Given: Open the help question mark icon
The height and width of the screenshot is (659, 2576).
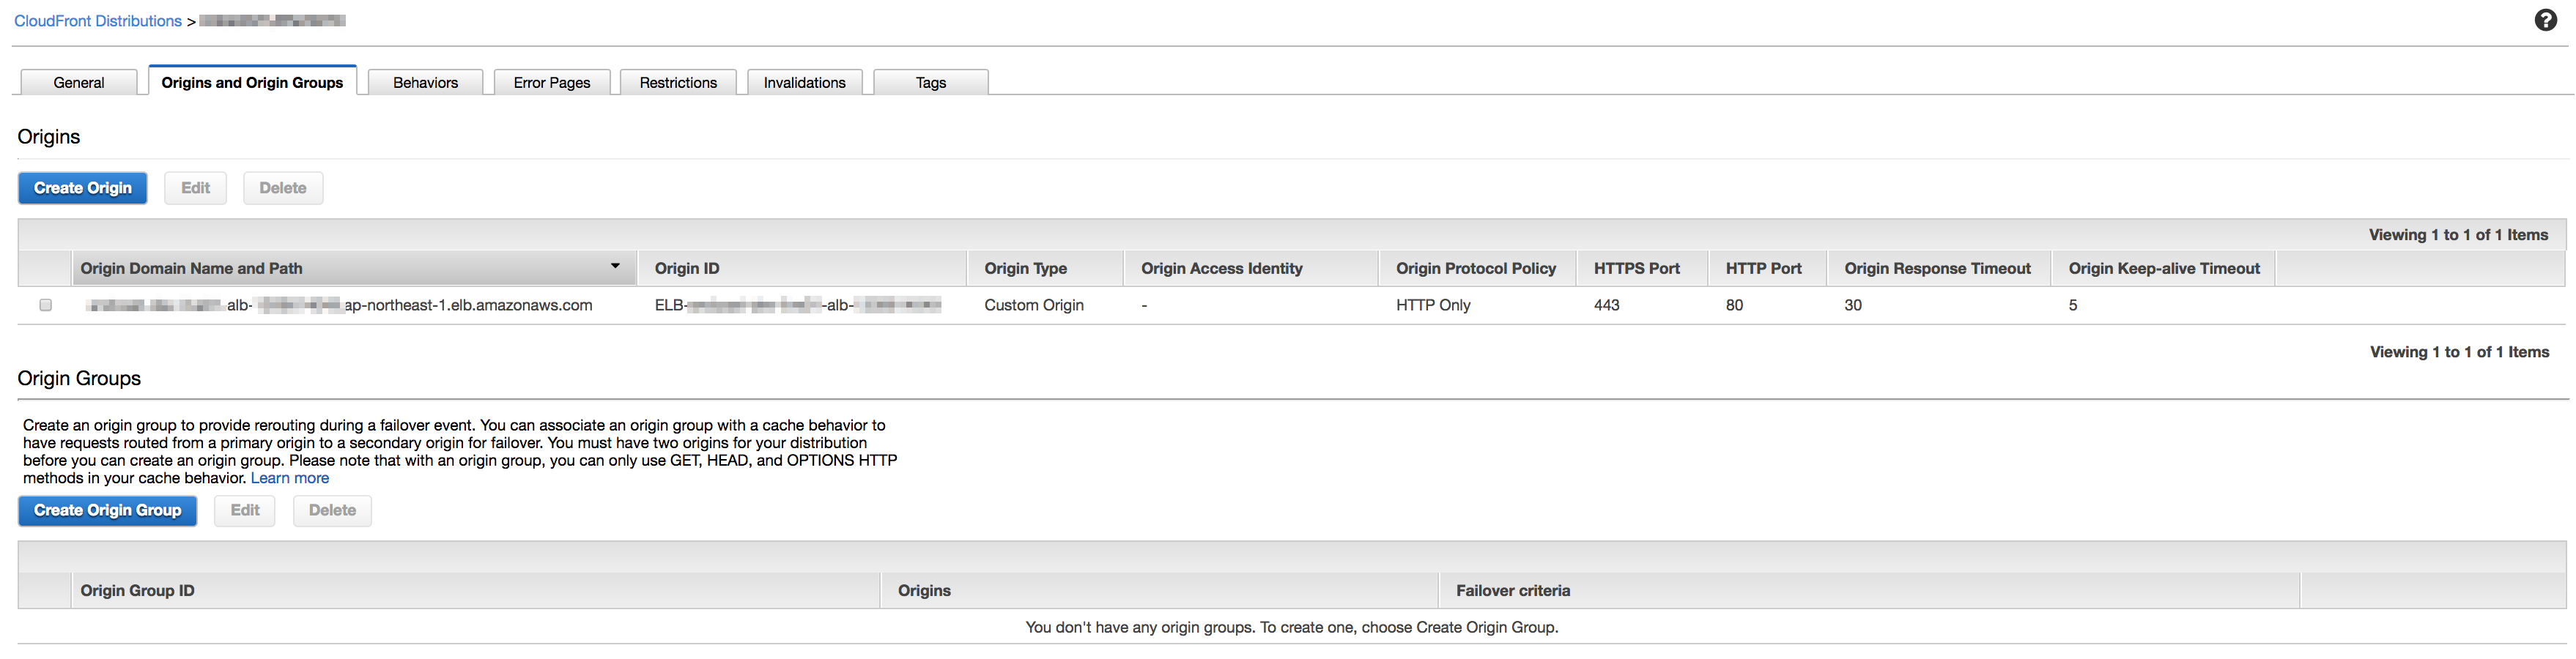Looking at the screenshot, I should click(x=2546, y=20).
